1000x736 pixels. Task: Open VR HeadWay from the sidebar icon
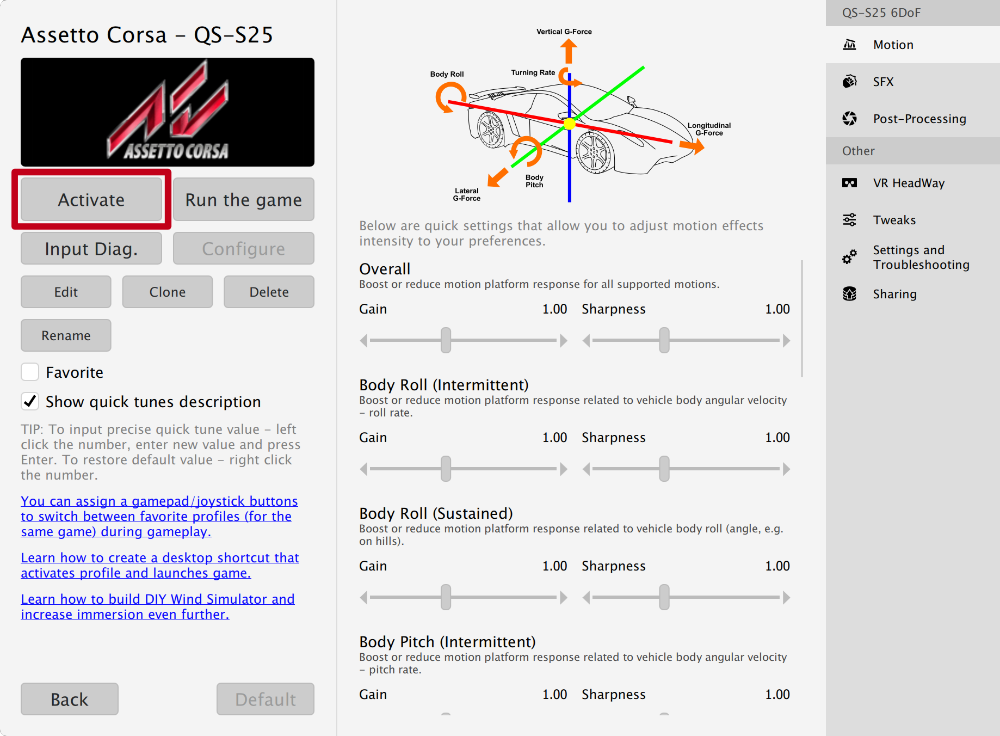tap(849, 182)
